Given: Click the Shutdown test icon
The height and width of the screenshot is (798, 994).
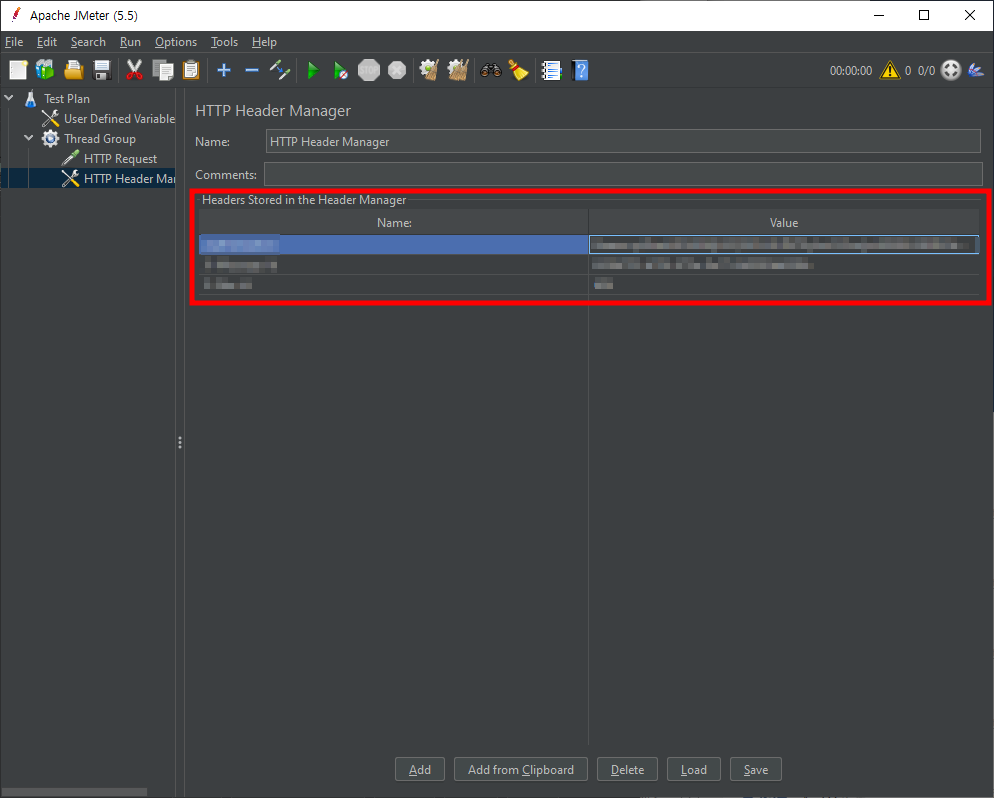Looking at the screenshot, I should [x=397, y=70].
